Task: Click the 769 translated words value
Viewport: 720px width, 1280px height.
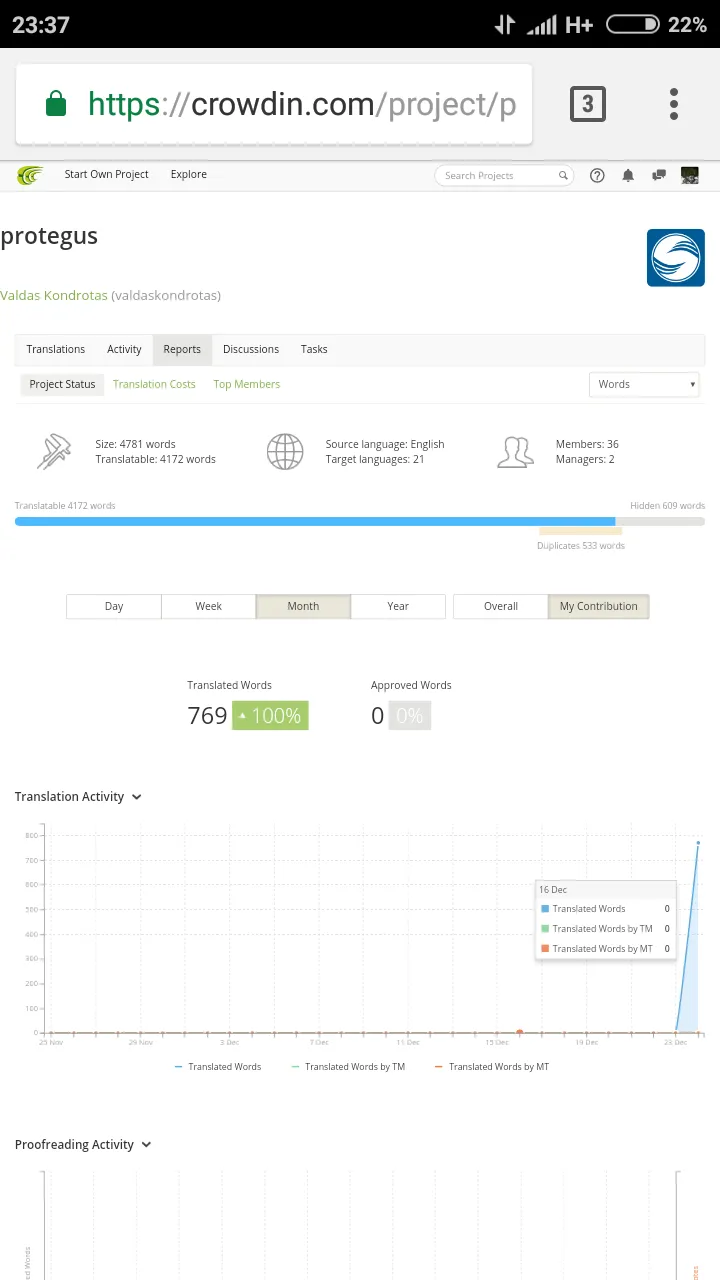Action: pyautogui.click(x=207, y=716)
